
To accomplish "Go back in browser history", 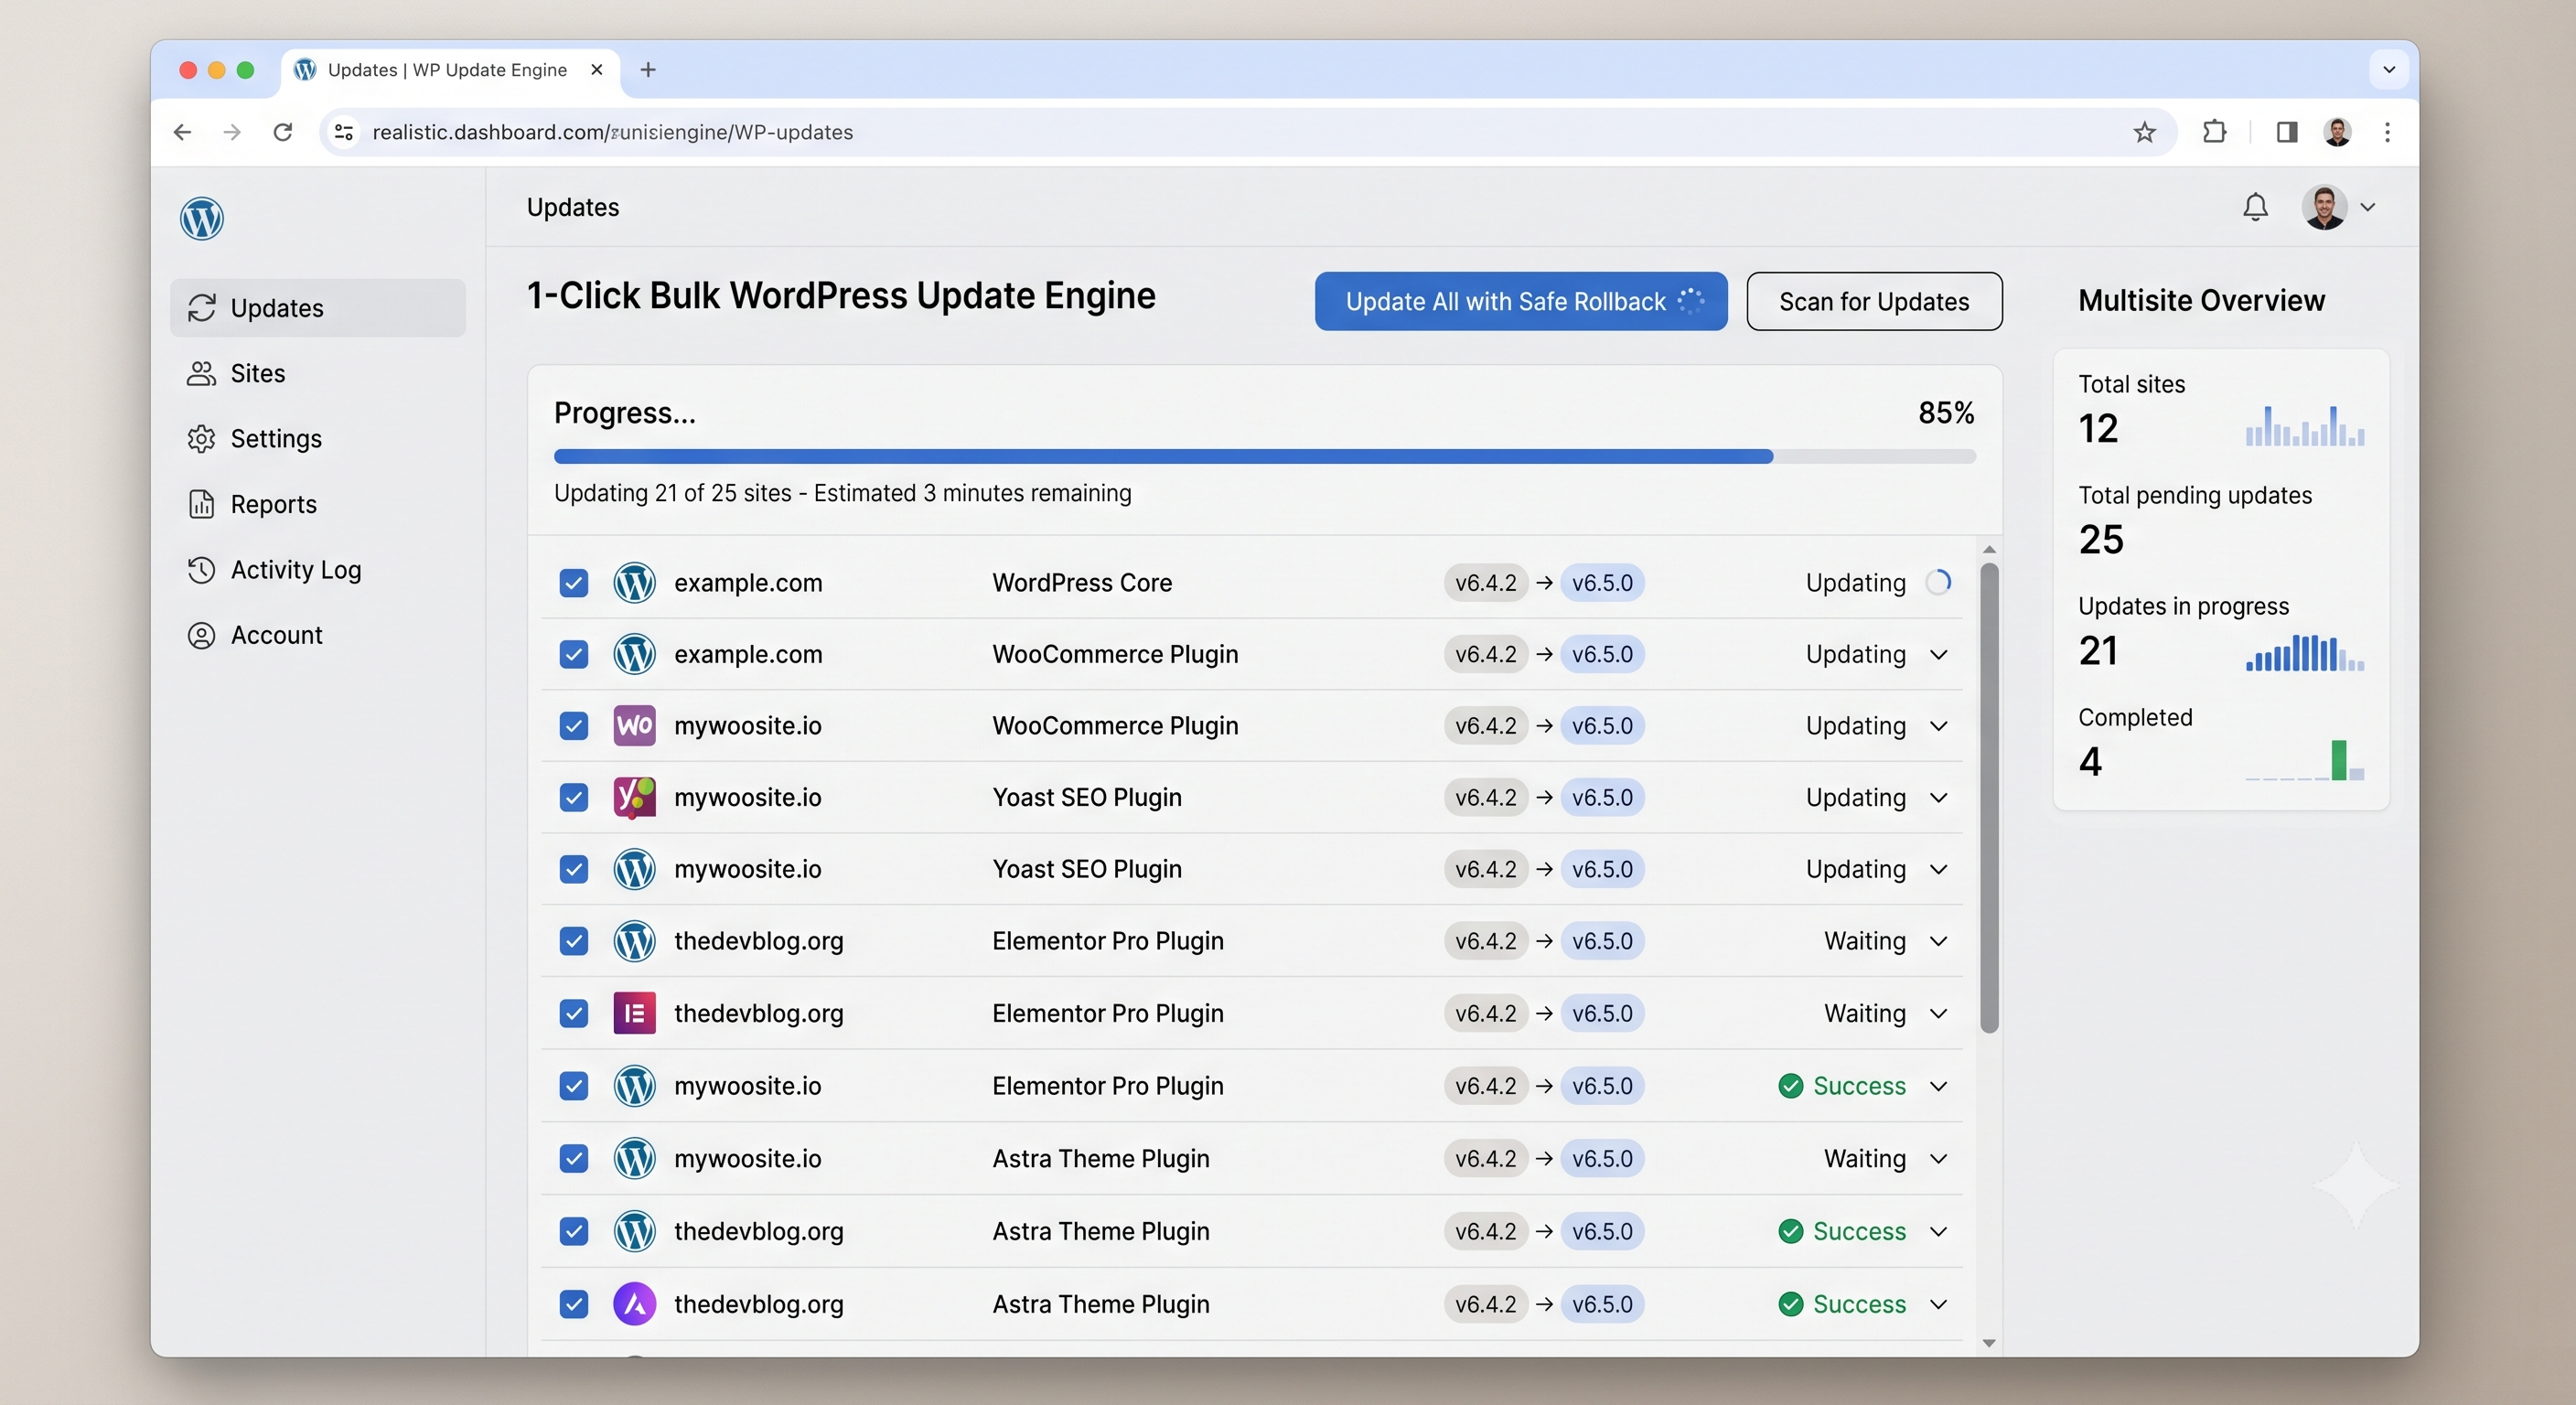I will (182, 132).
